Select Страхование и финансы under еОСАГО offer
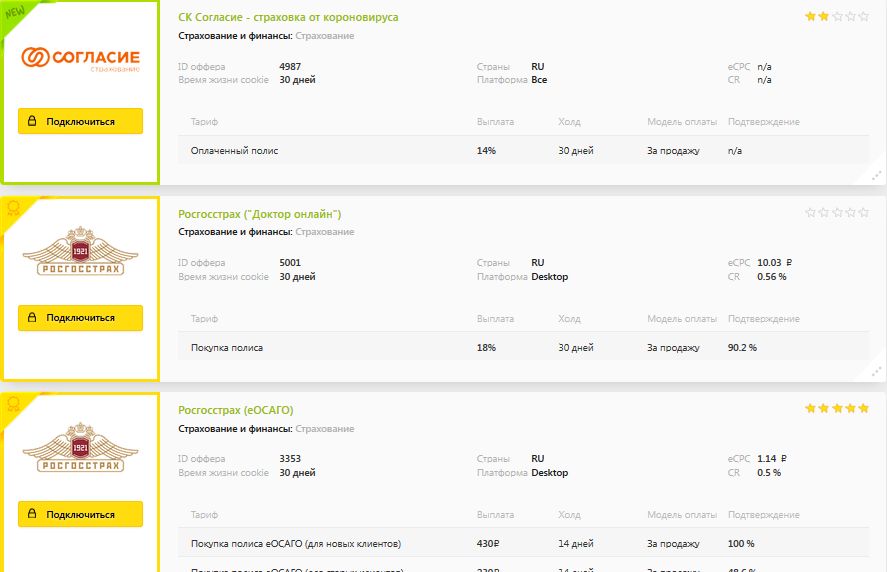This screenshot has height=572, width=887. point(234,429)
